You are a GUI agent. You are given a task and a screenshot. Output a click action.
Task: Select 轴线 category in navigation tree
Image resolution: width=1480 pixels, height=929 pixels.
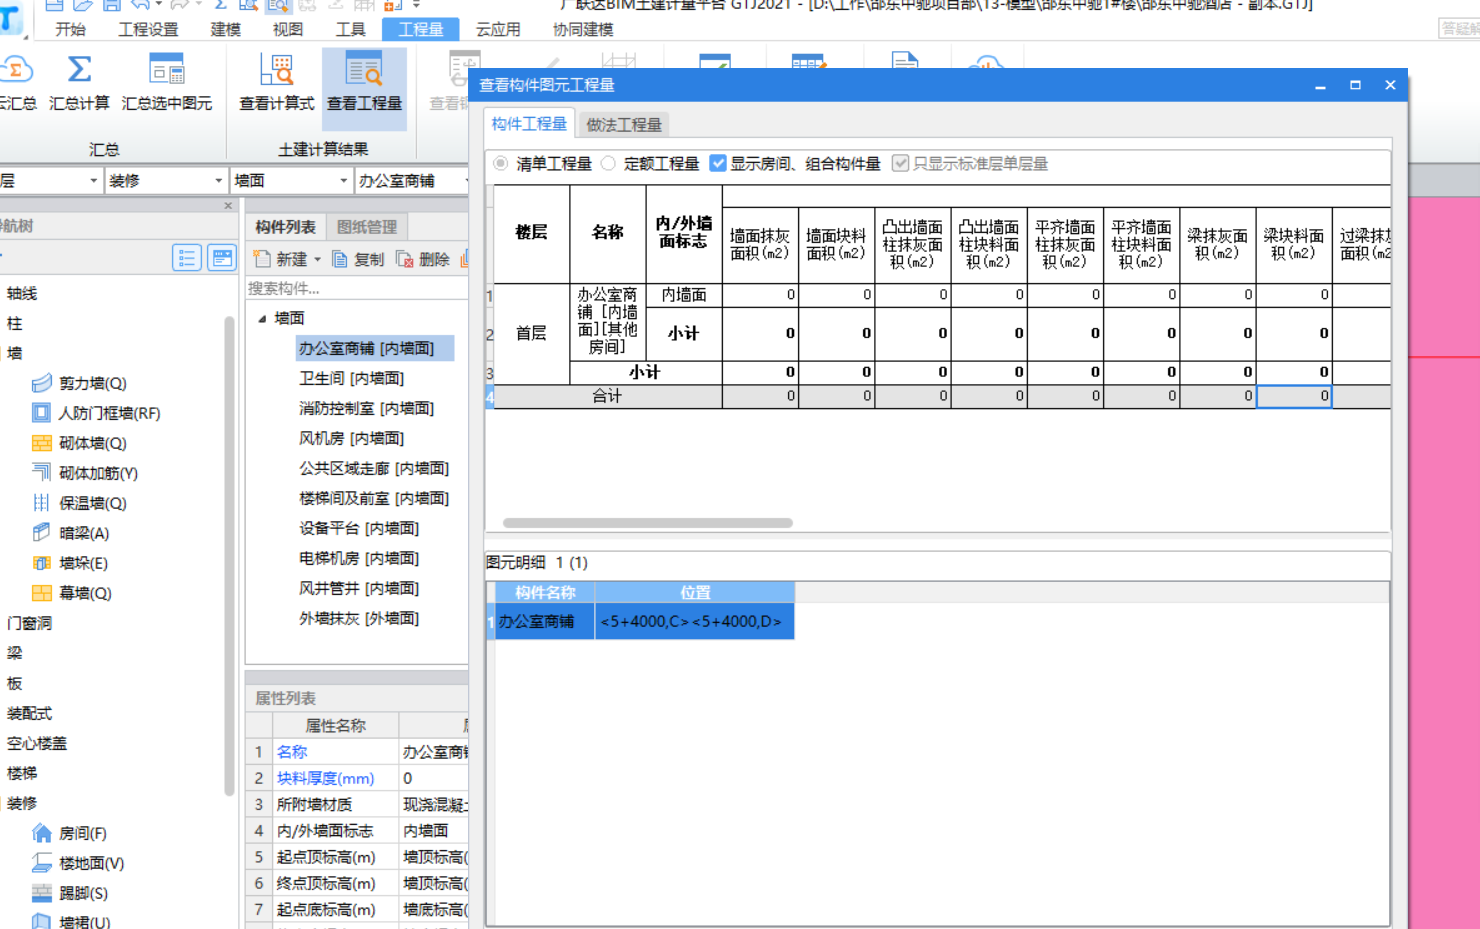click(22, 293)
